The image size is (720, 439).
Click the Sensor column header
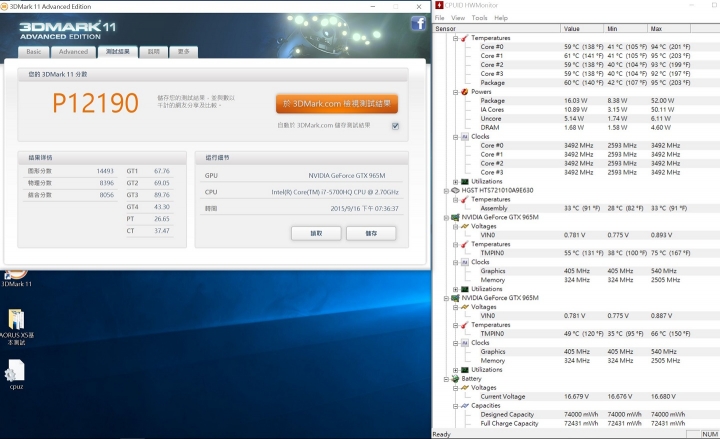pos(496,28)
